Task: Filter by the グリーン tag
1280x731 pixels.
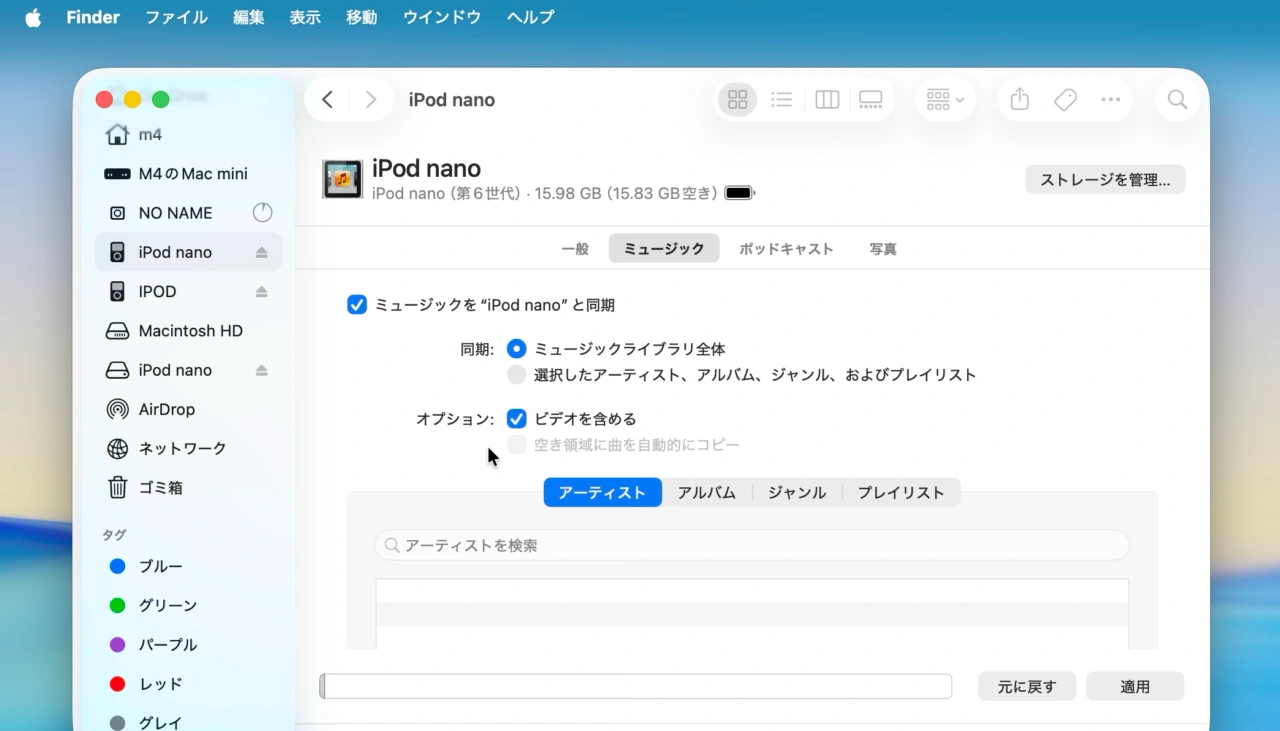Action: (x=188, y=606)
